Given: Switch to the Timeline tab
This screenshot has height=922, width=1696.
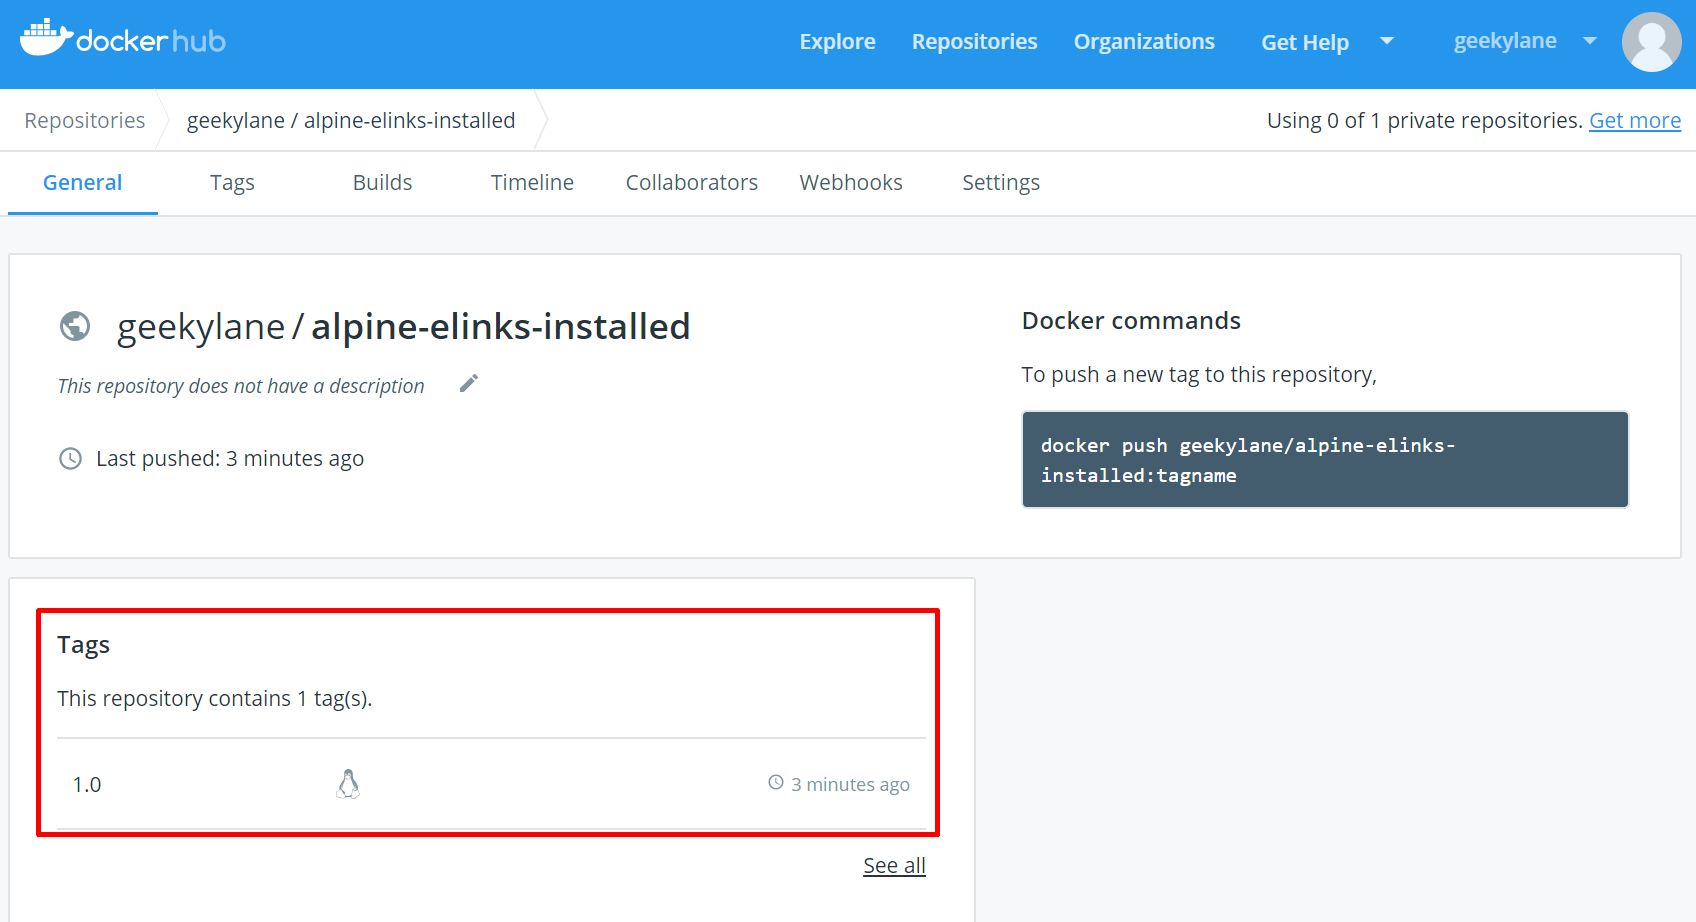Looking at the screenshot, I should click(x=532, y=183).
